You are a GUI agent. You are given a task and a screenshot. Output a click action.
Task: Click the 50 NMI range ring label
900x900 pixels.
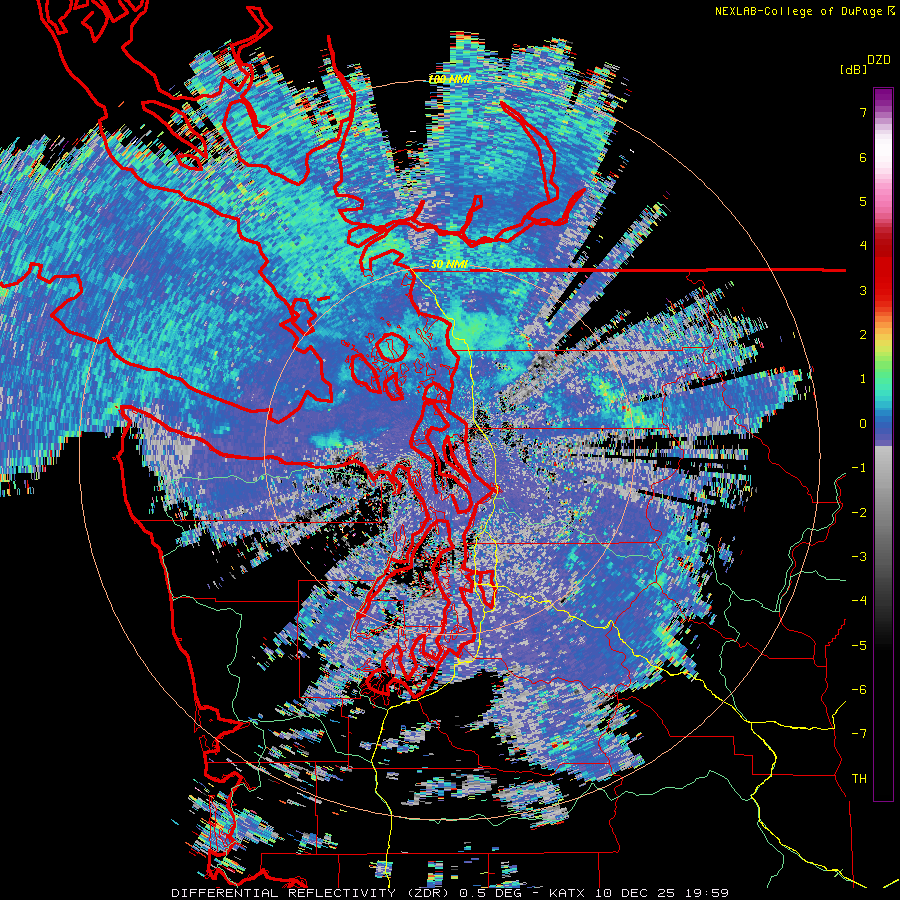pos(449,265)
